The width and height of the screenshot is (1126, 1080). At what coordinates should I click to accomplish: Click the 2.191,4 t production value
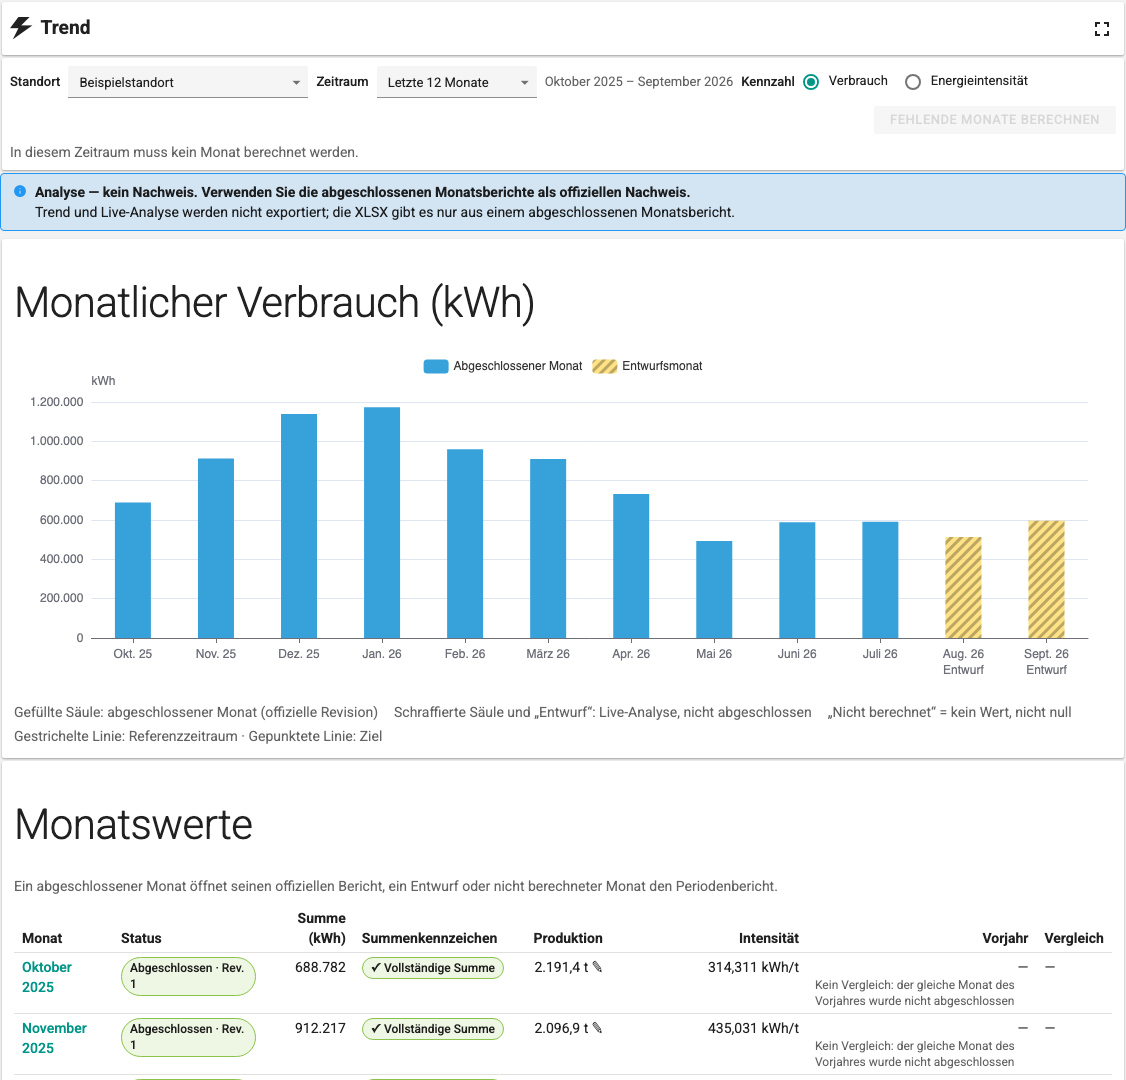[x=561, y=967]
